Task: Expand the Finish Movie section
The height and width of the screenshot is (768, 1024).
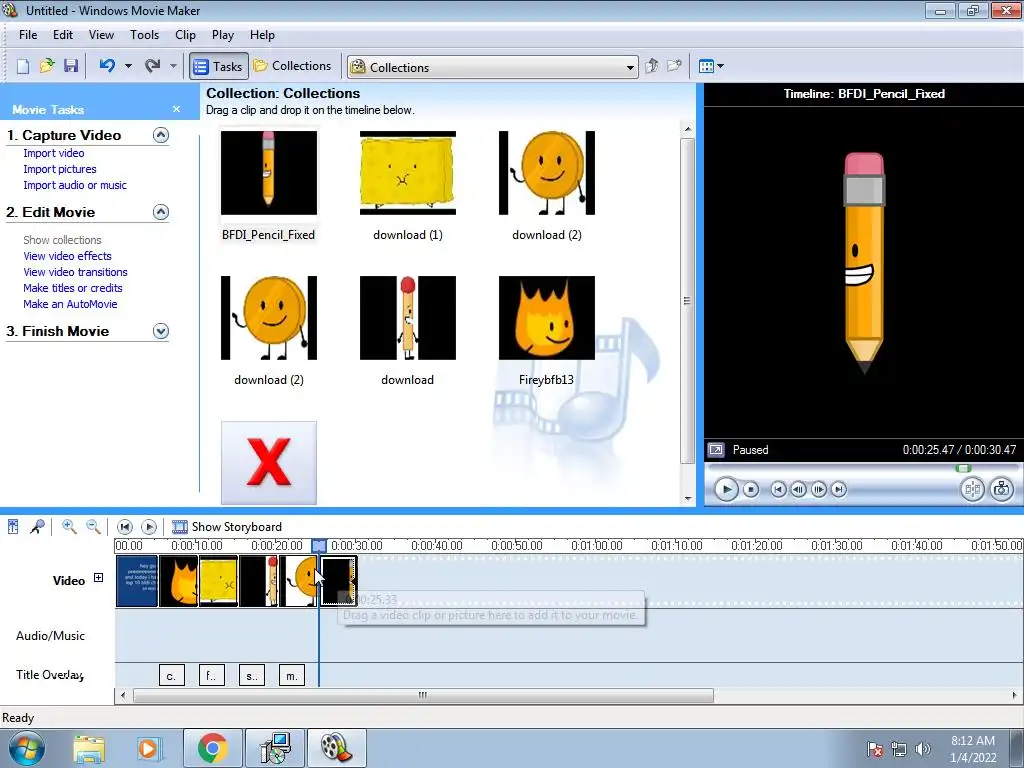Action: (161, 331)
